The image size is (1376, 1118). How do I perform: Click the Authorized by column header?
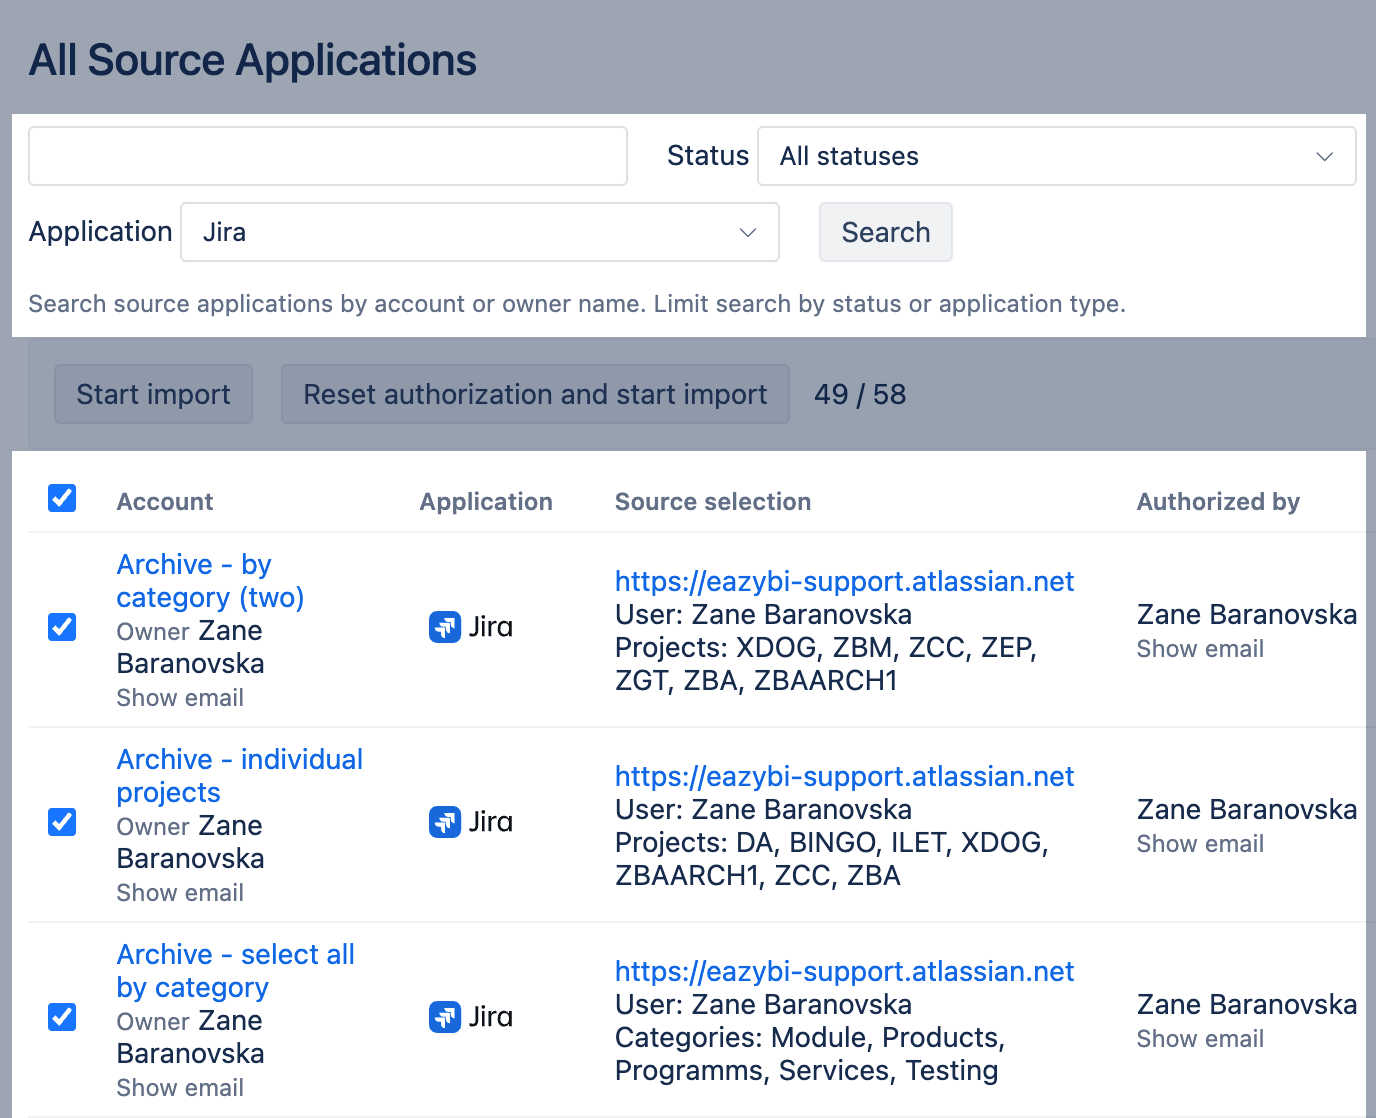point(1218,502)
